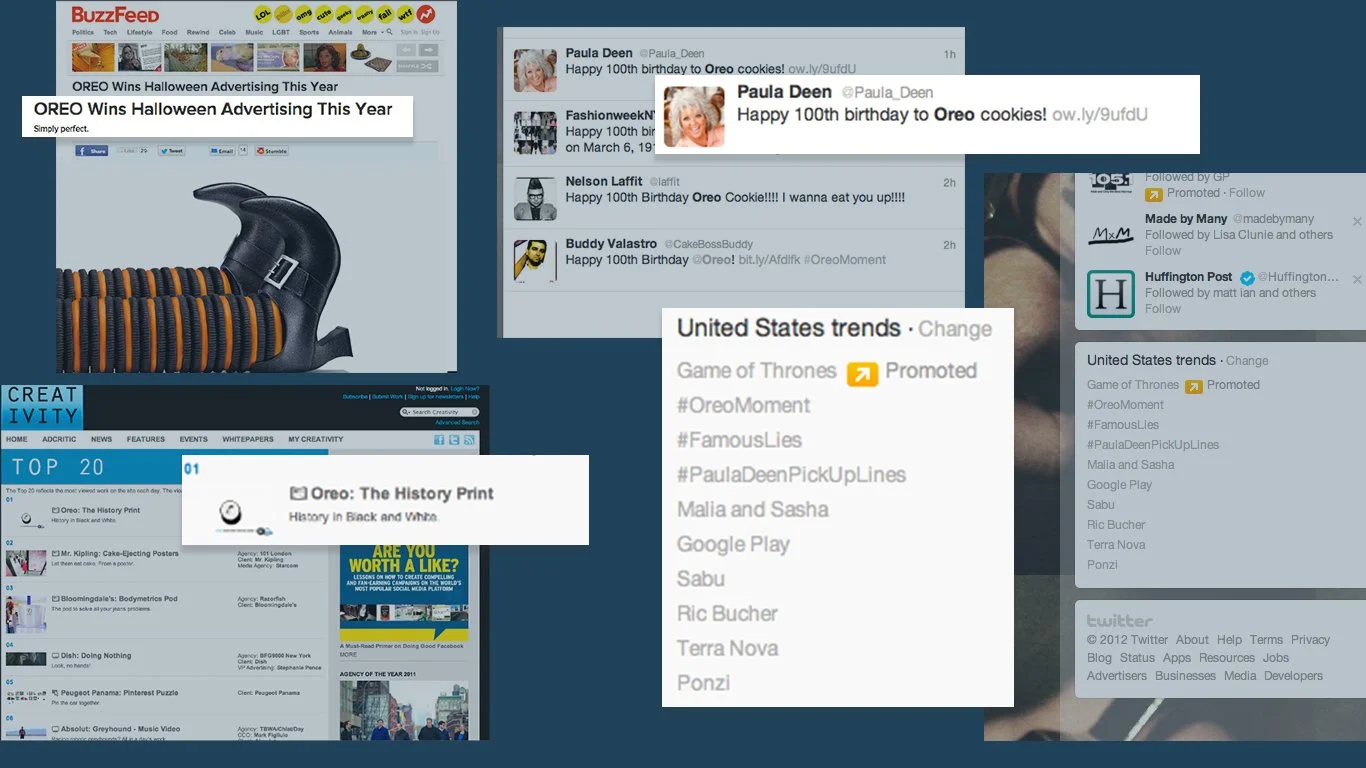Click the BuzzFeed shuffle button
Screen dimensions: 1366x768
coord(417,66)
